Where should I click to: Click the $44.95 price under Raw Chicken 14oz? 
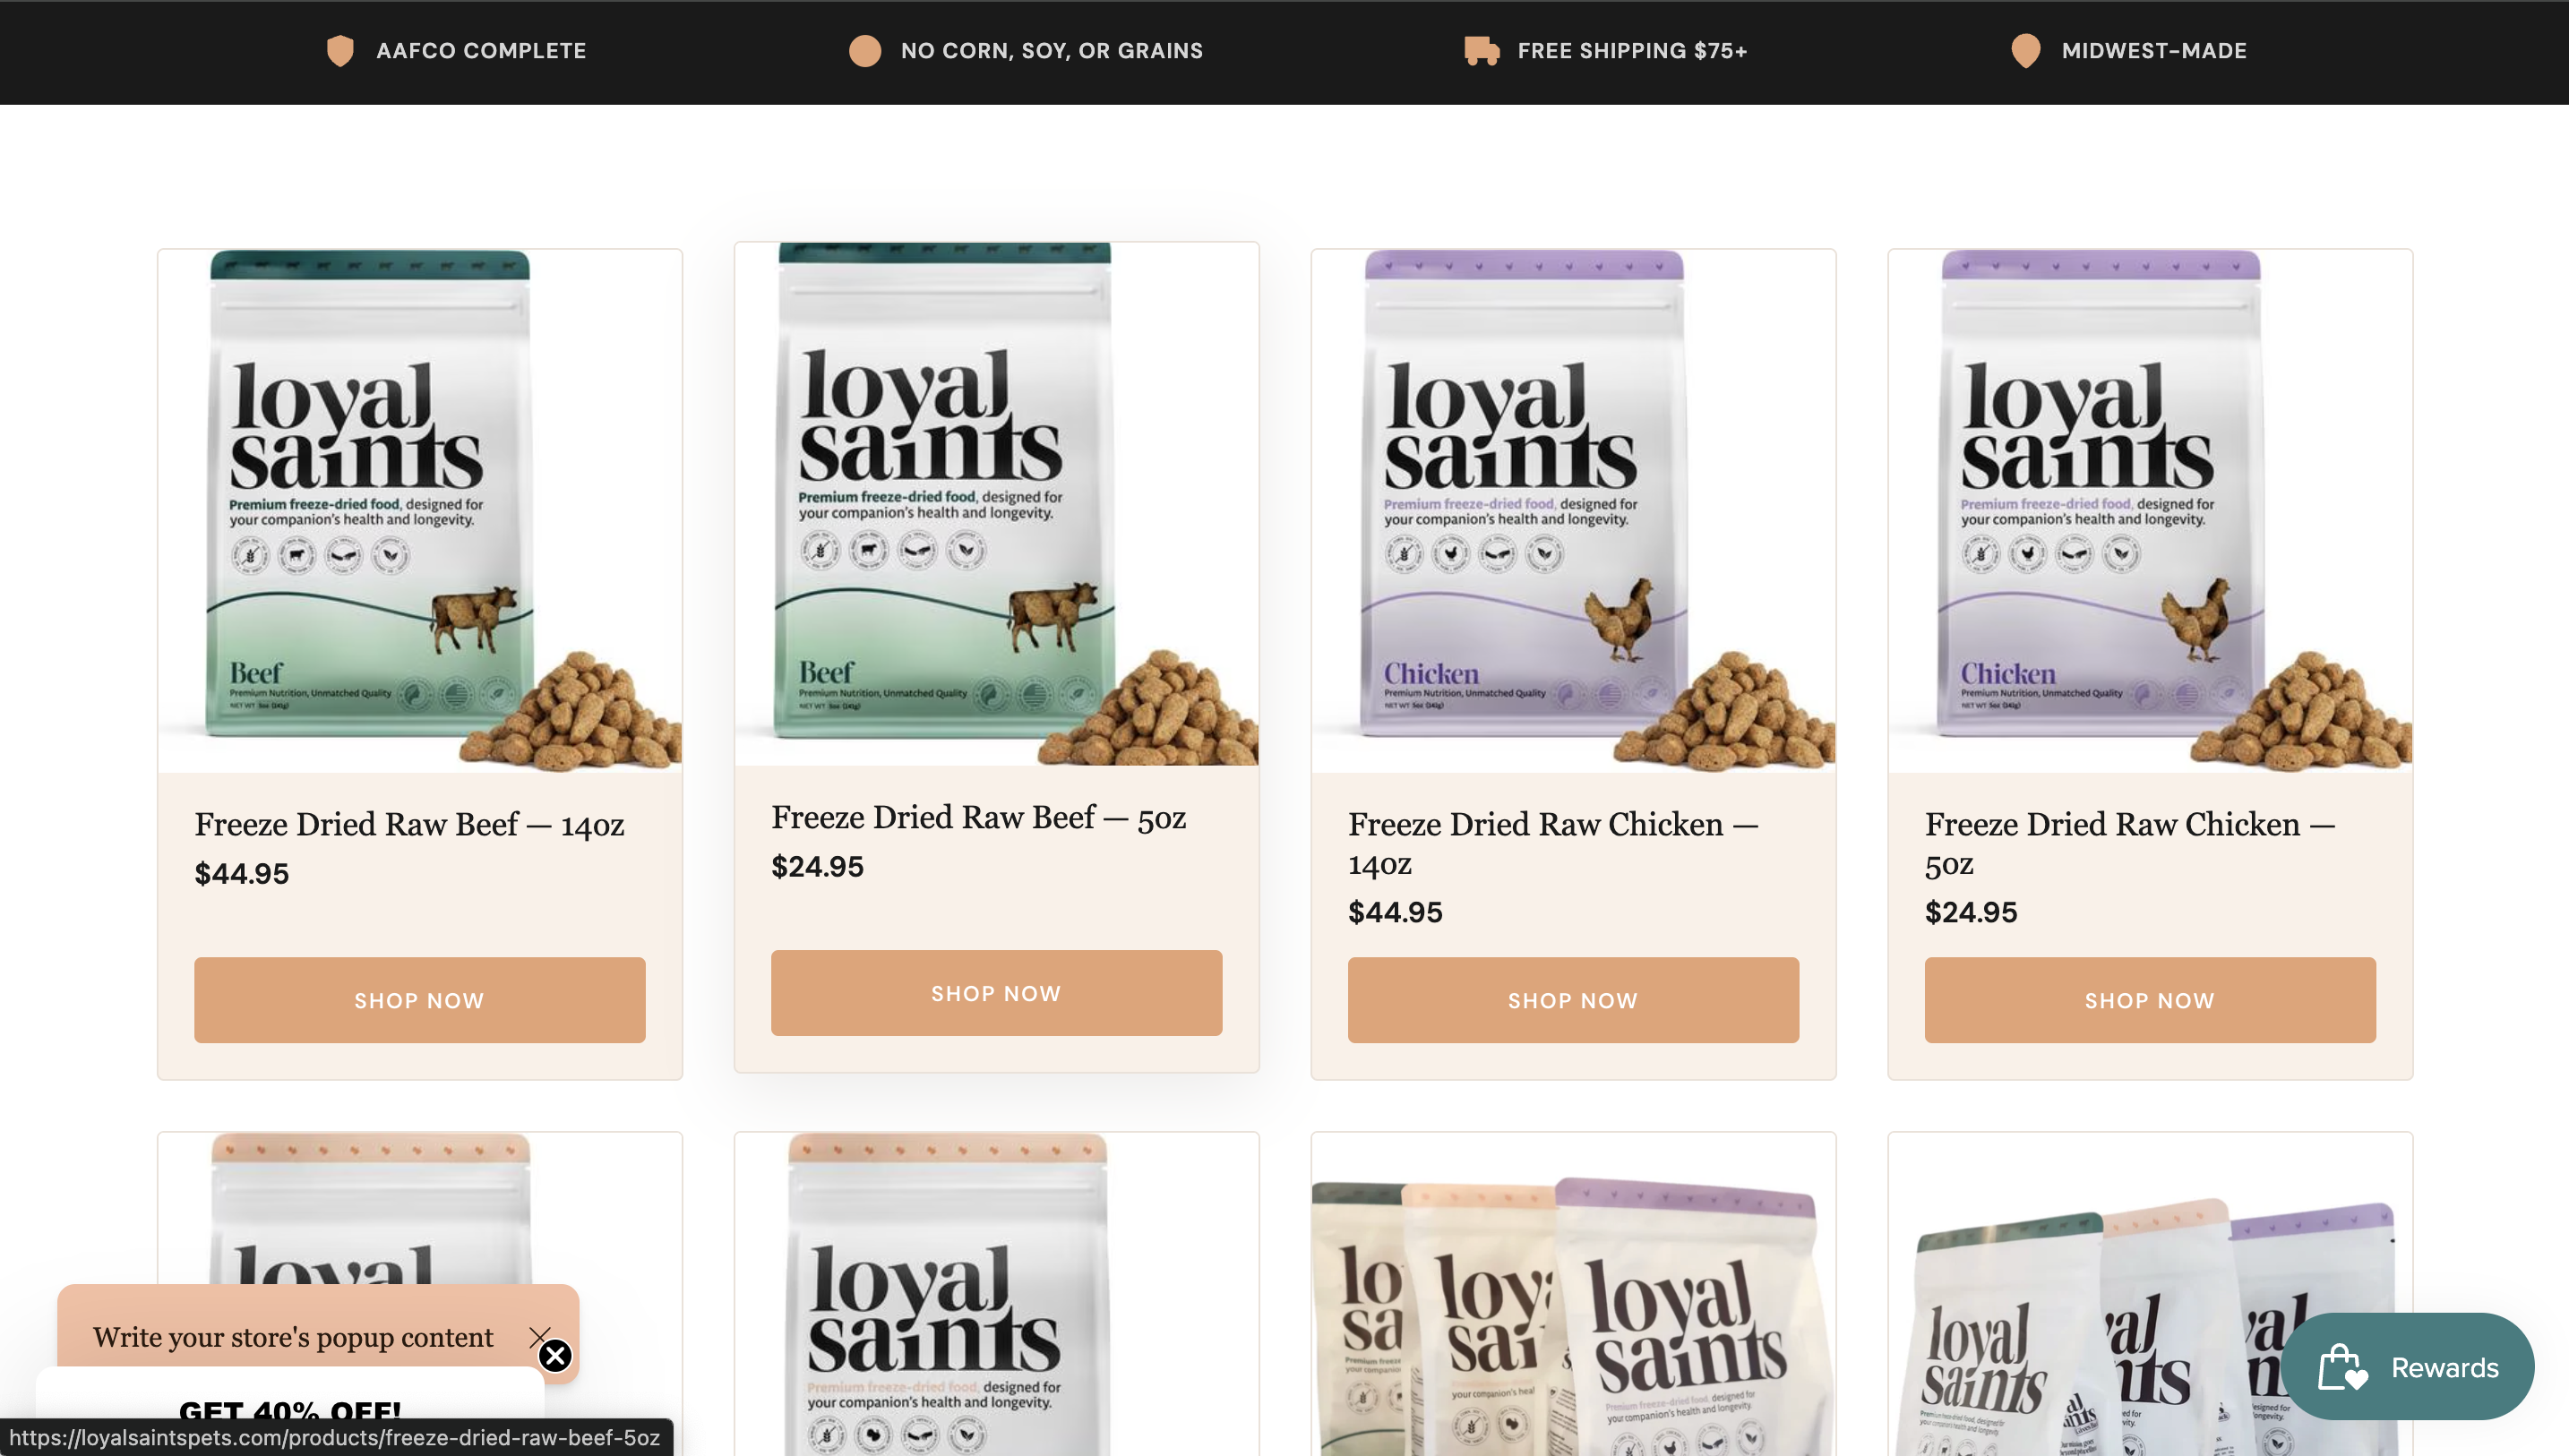click(1395, 912)
